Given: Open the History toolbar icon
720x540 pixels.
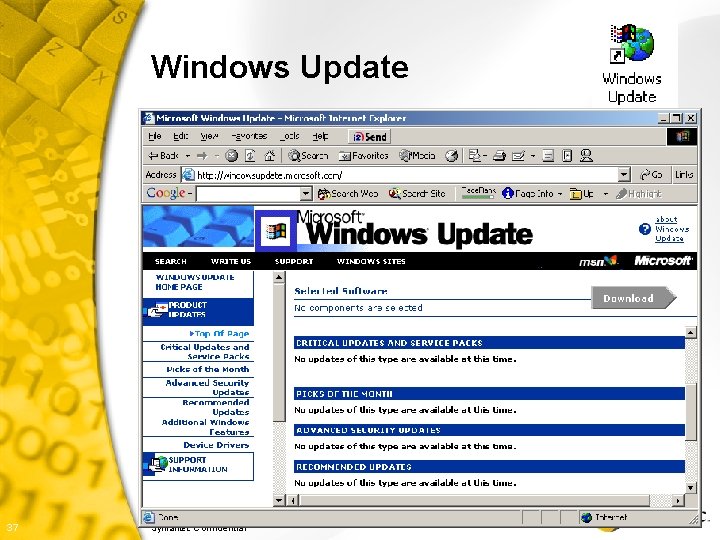Looking at the screenshot, I should [451, 156].
